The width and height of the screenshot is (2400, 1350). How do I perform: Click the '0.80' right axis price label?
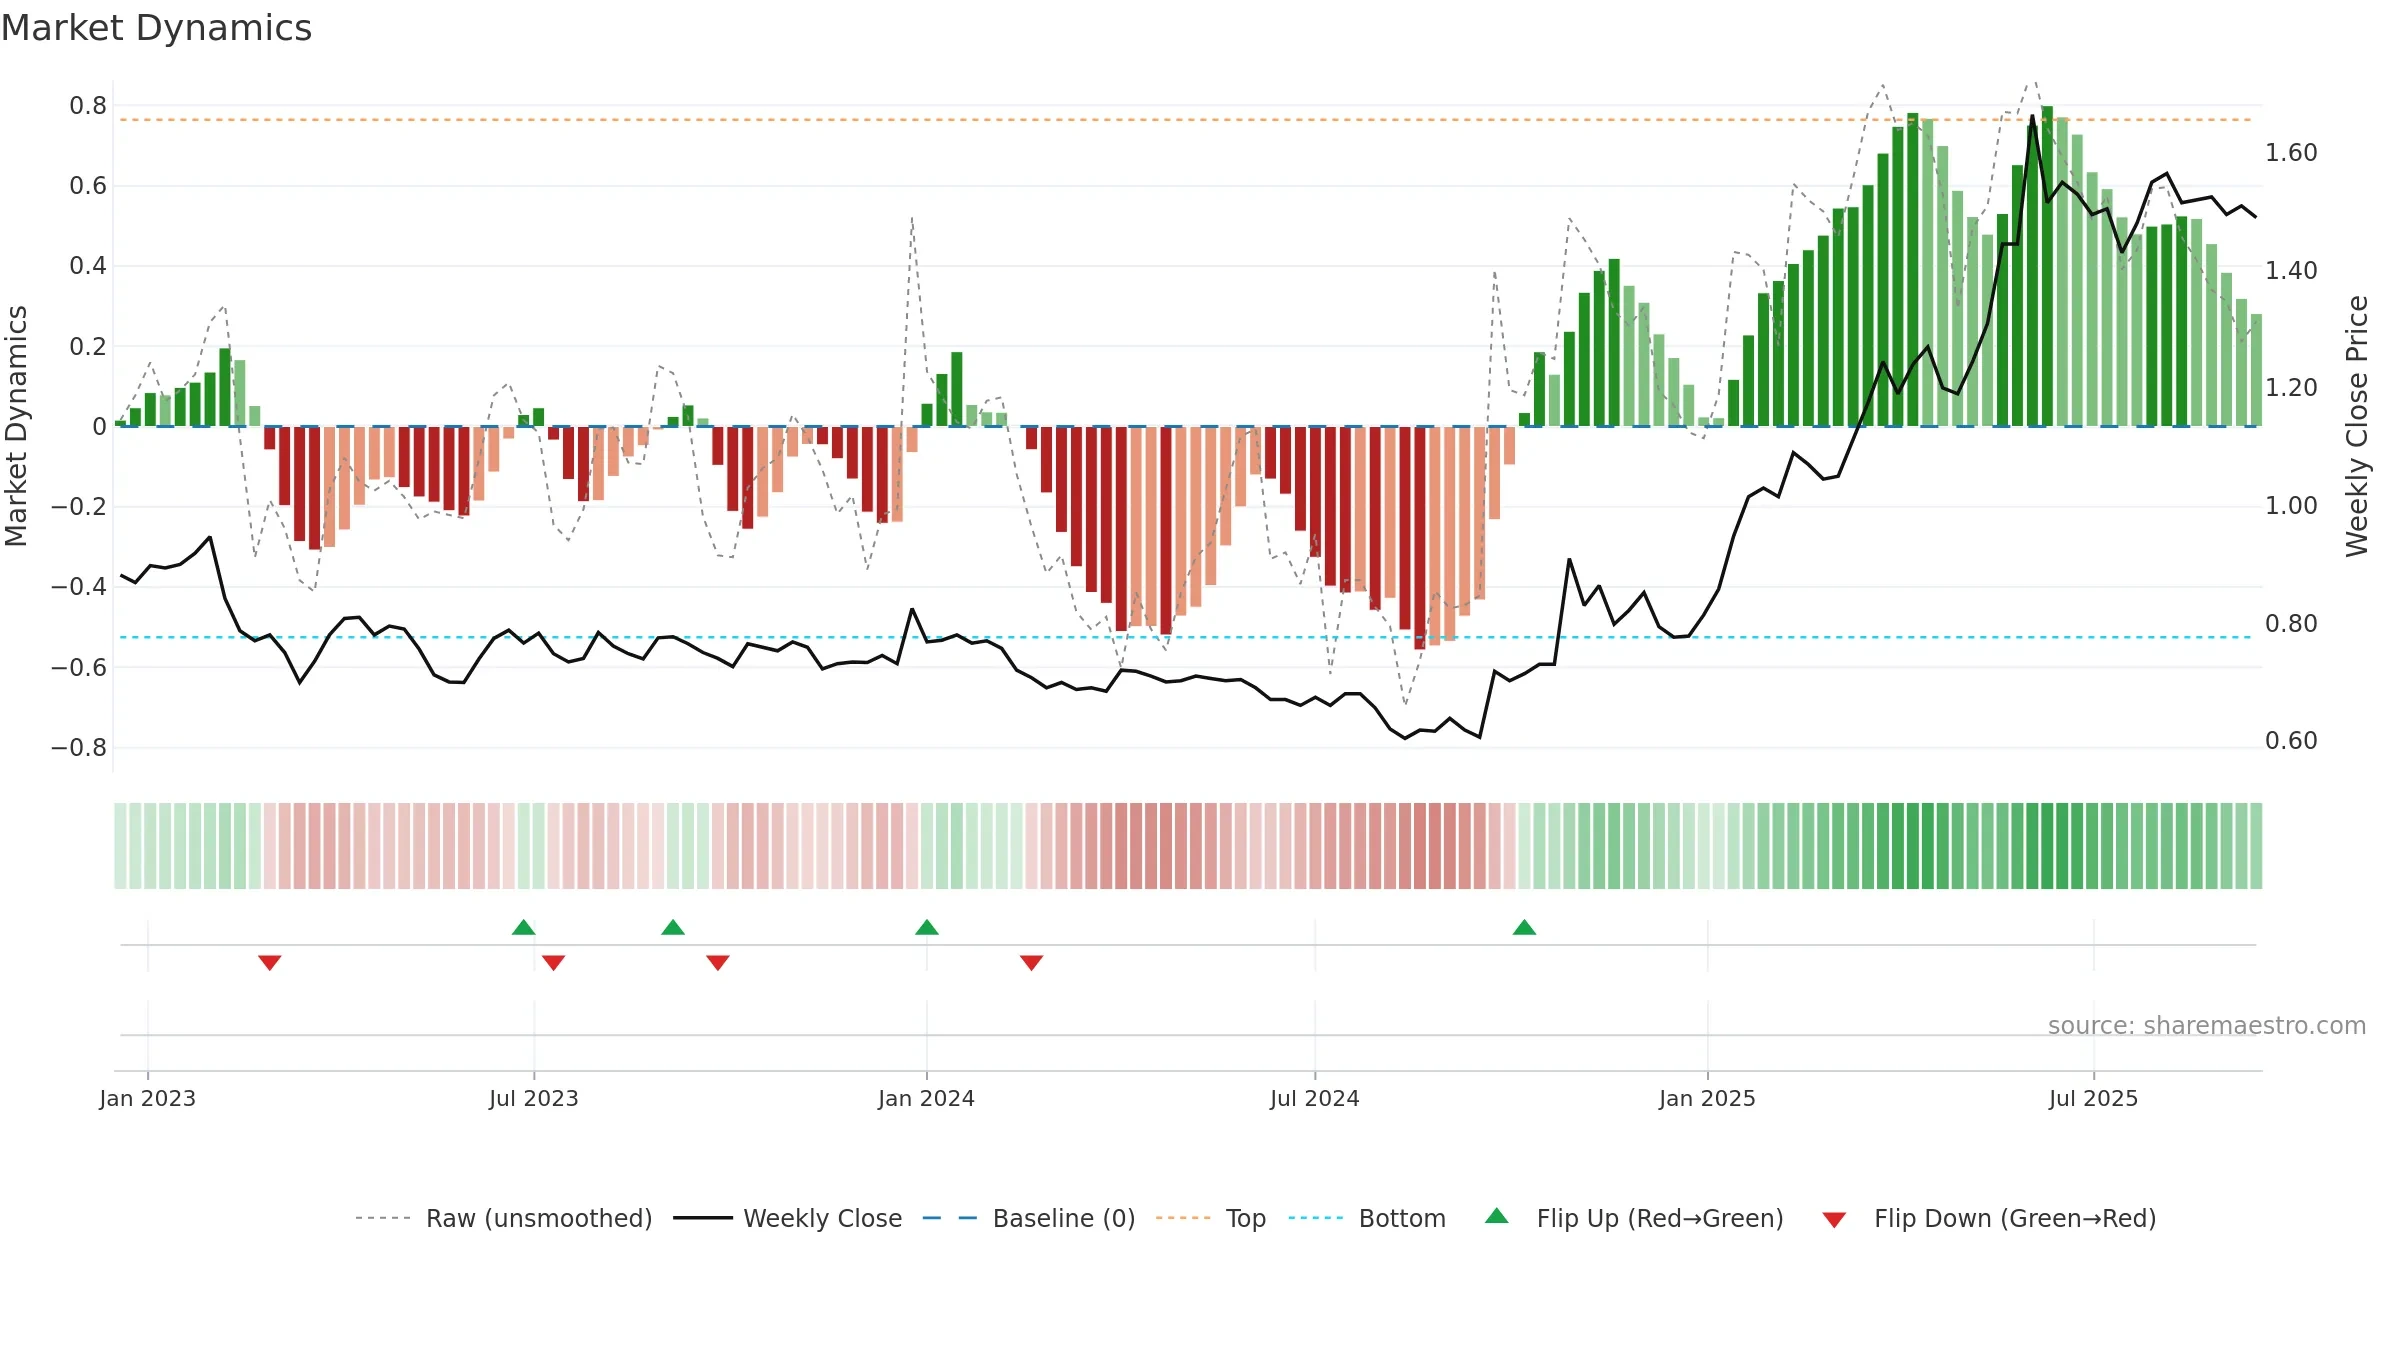(x=2291, y=623)
